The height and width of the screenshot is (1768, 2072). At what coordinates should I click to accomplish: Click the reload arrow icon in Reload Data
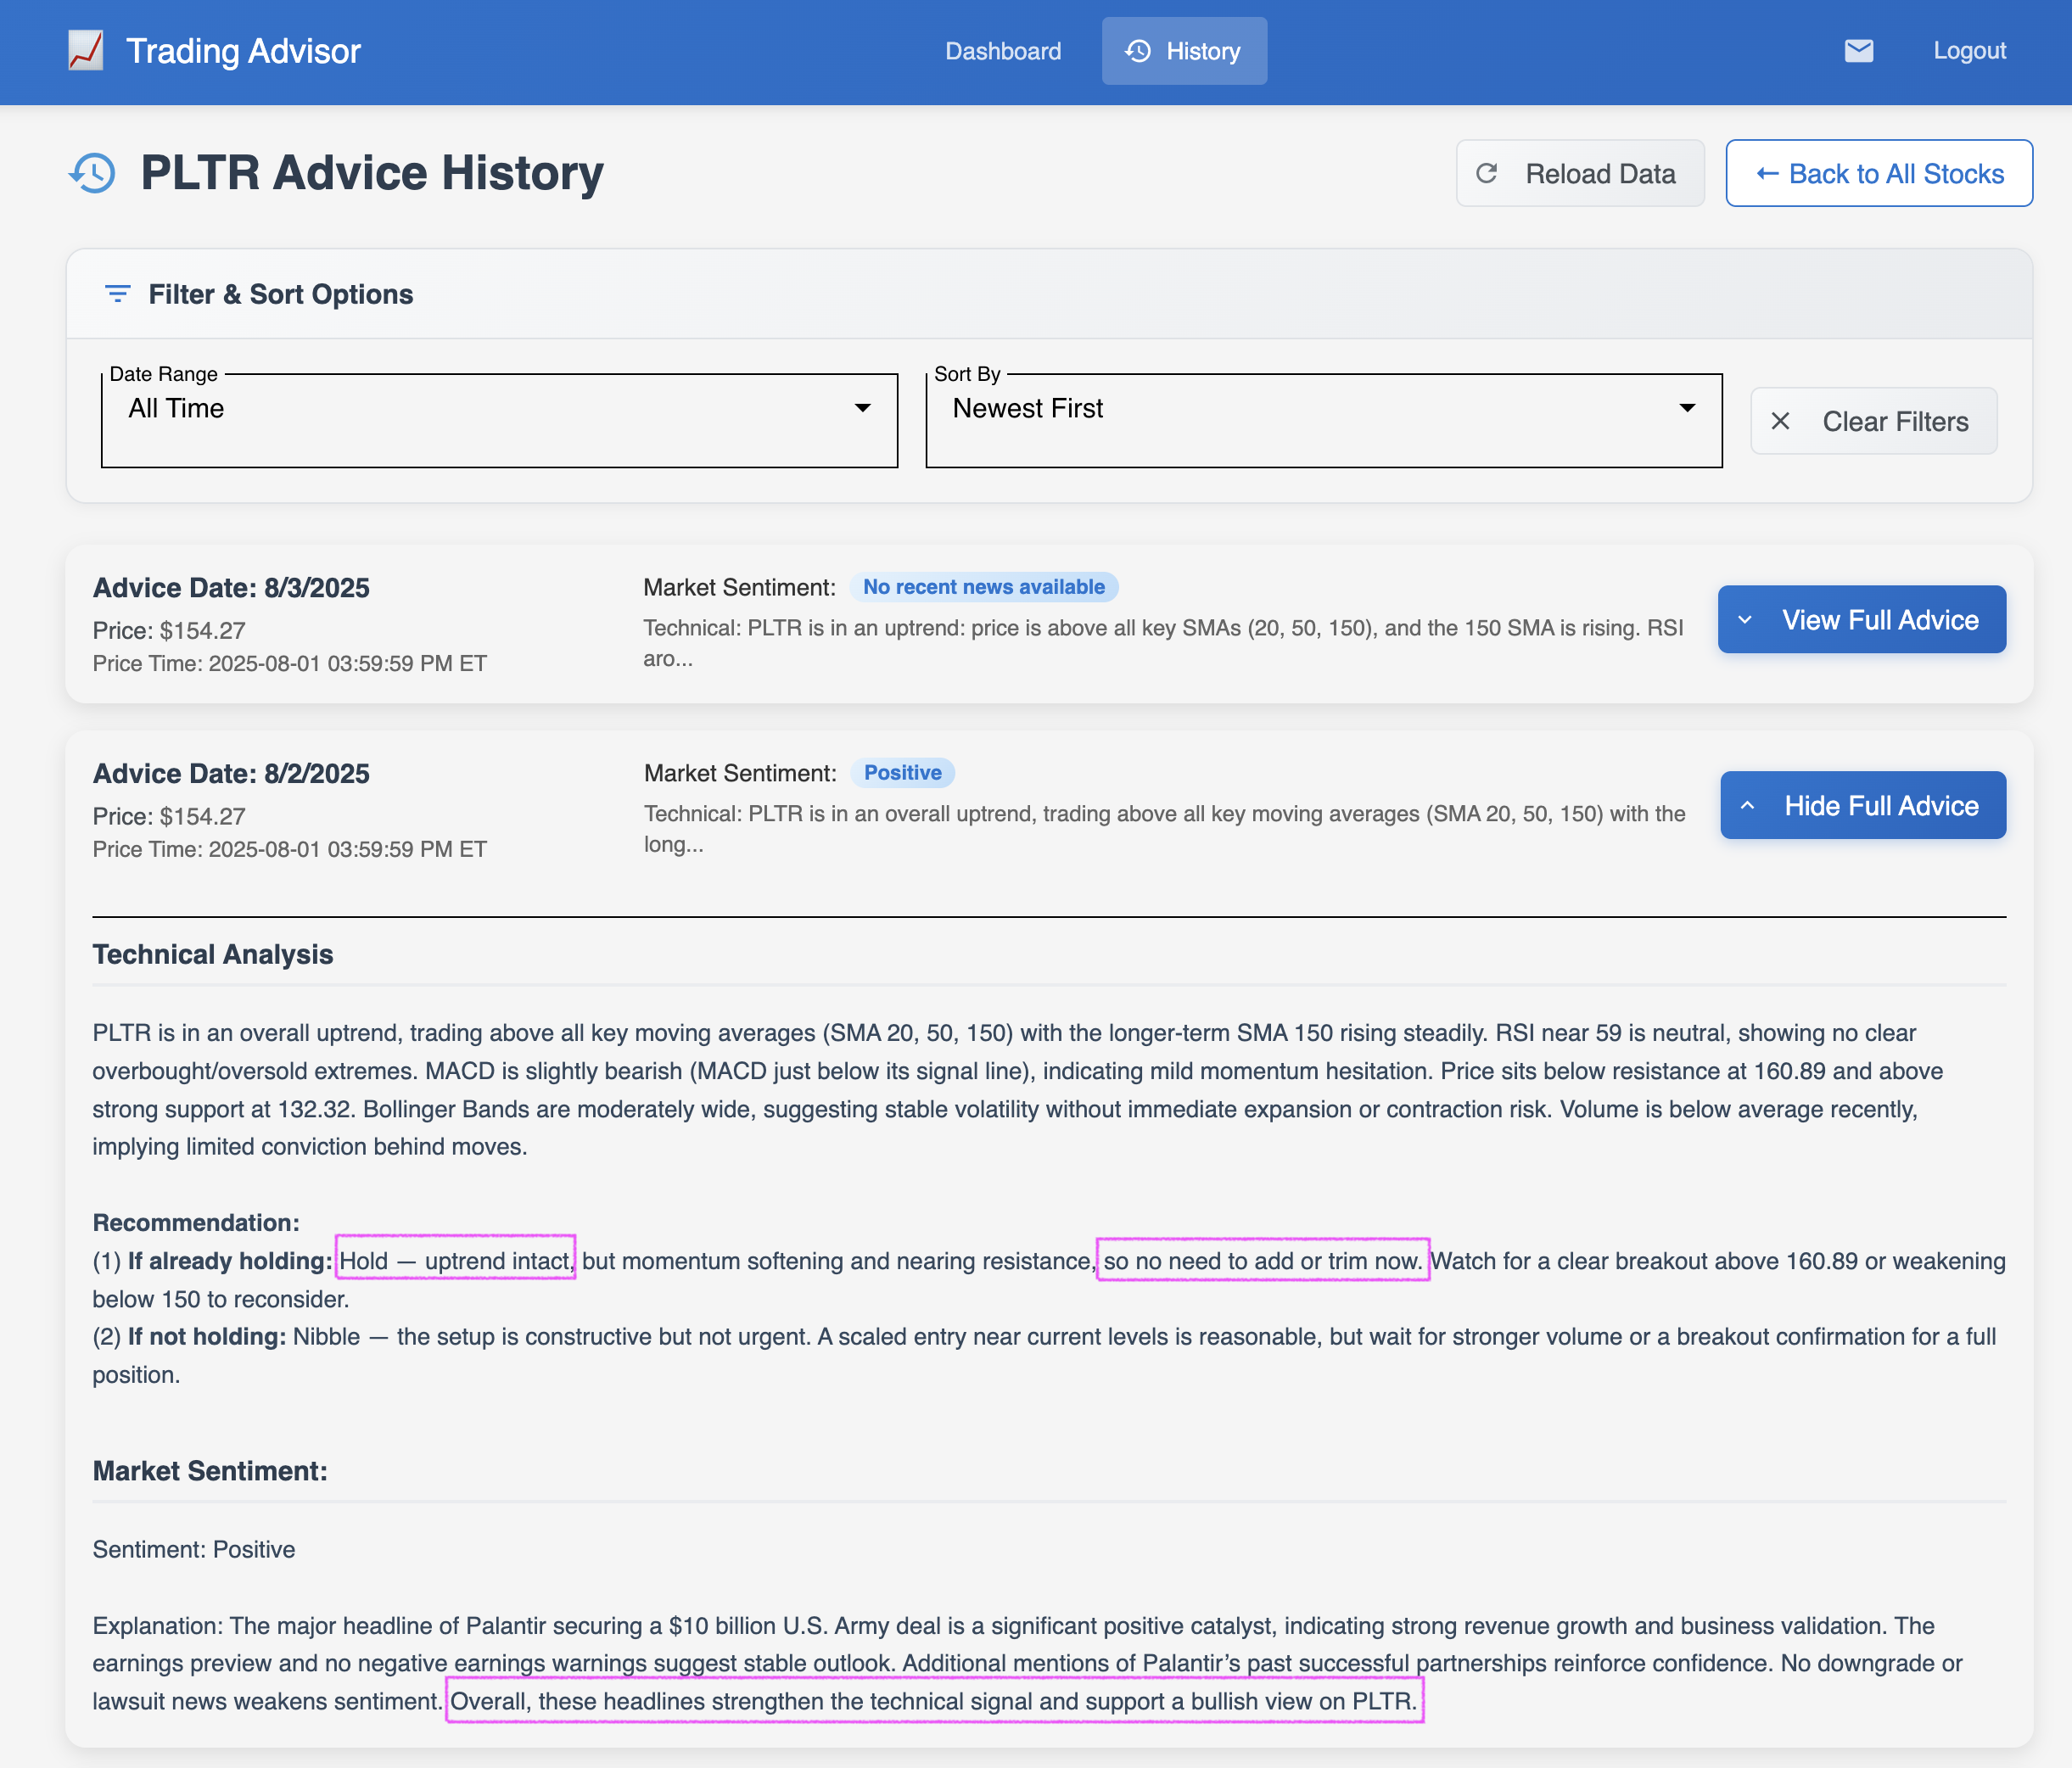(x=1487, y=174)
